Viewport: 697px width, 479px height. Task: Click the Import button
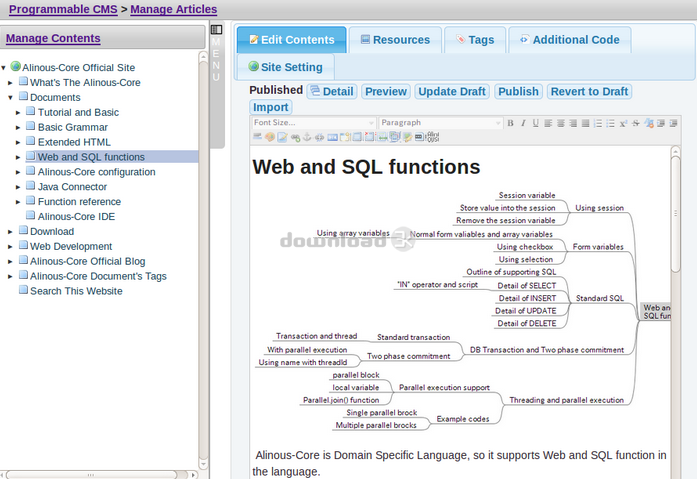click(x=271, y=107)
